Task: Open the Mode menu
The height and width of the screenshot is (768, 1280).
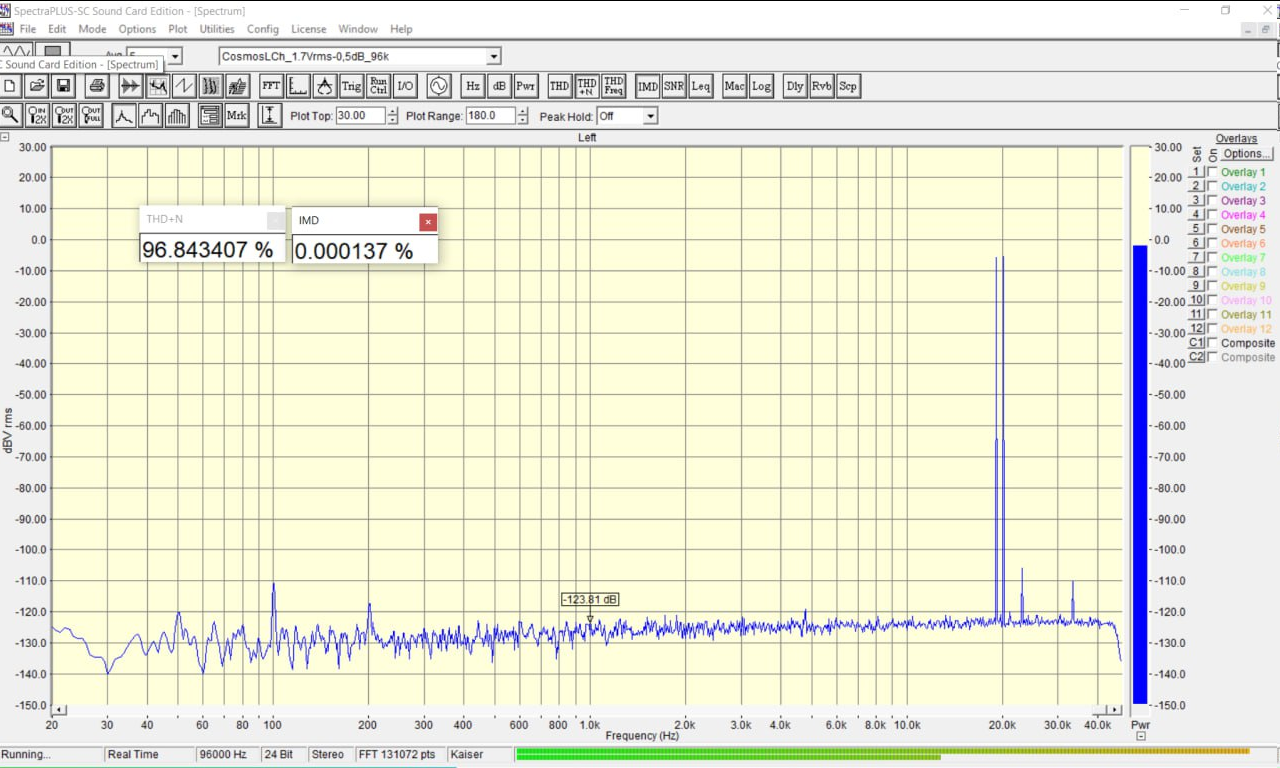Action: (92, 29)
